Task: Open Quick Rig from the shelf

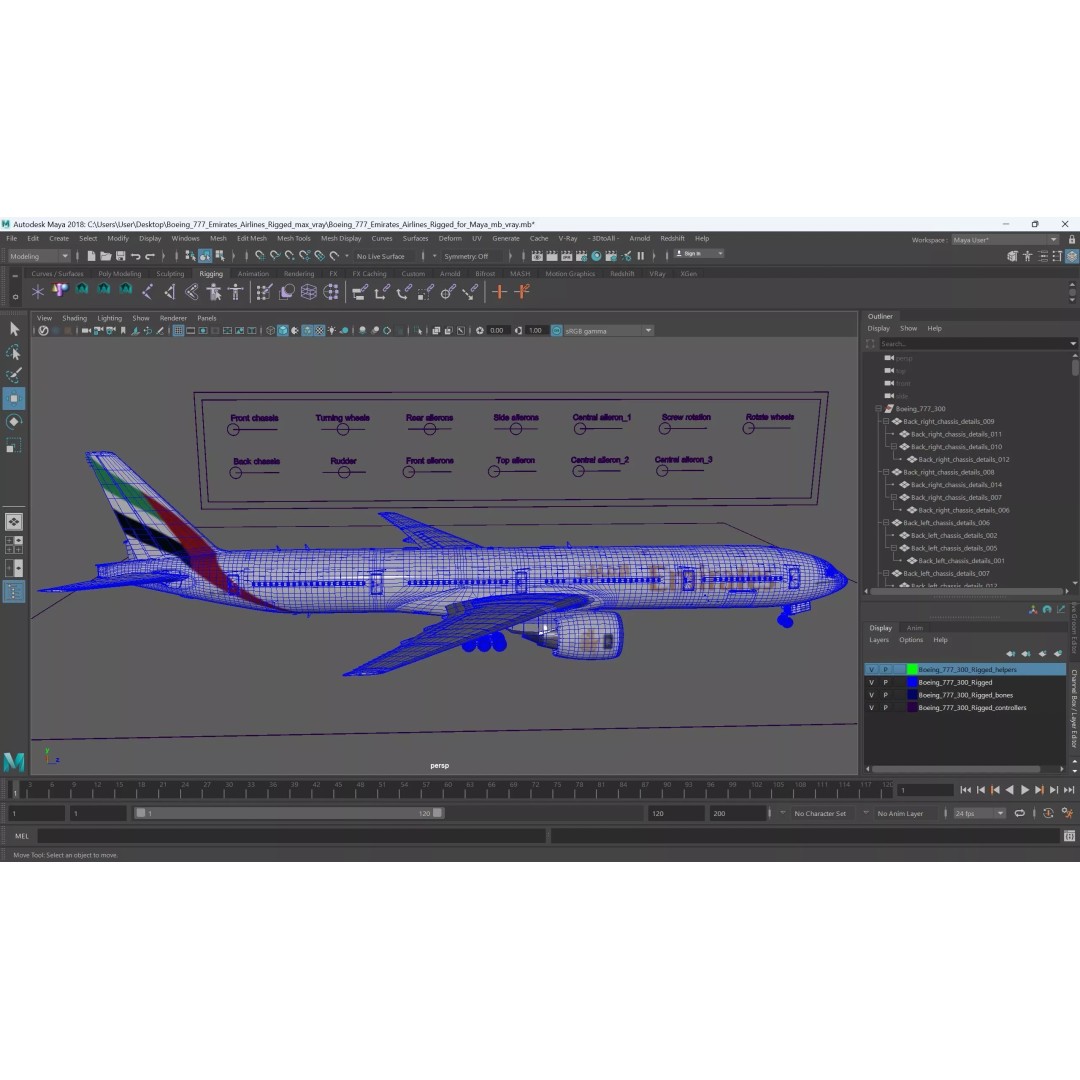Action: click(214, 292)
